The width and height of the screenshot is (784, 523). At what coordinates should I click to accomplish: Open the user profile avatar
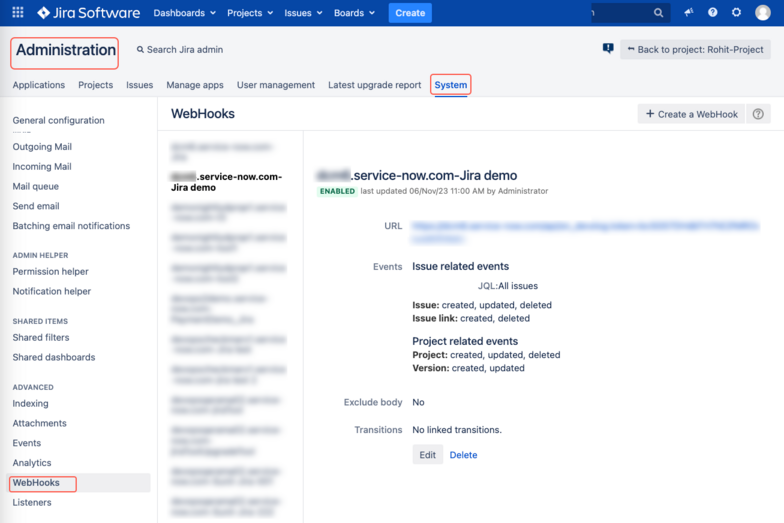pos(762,12)
